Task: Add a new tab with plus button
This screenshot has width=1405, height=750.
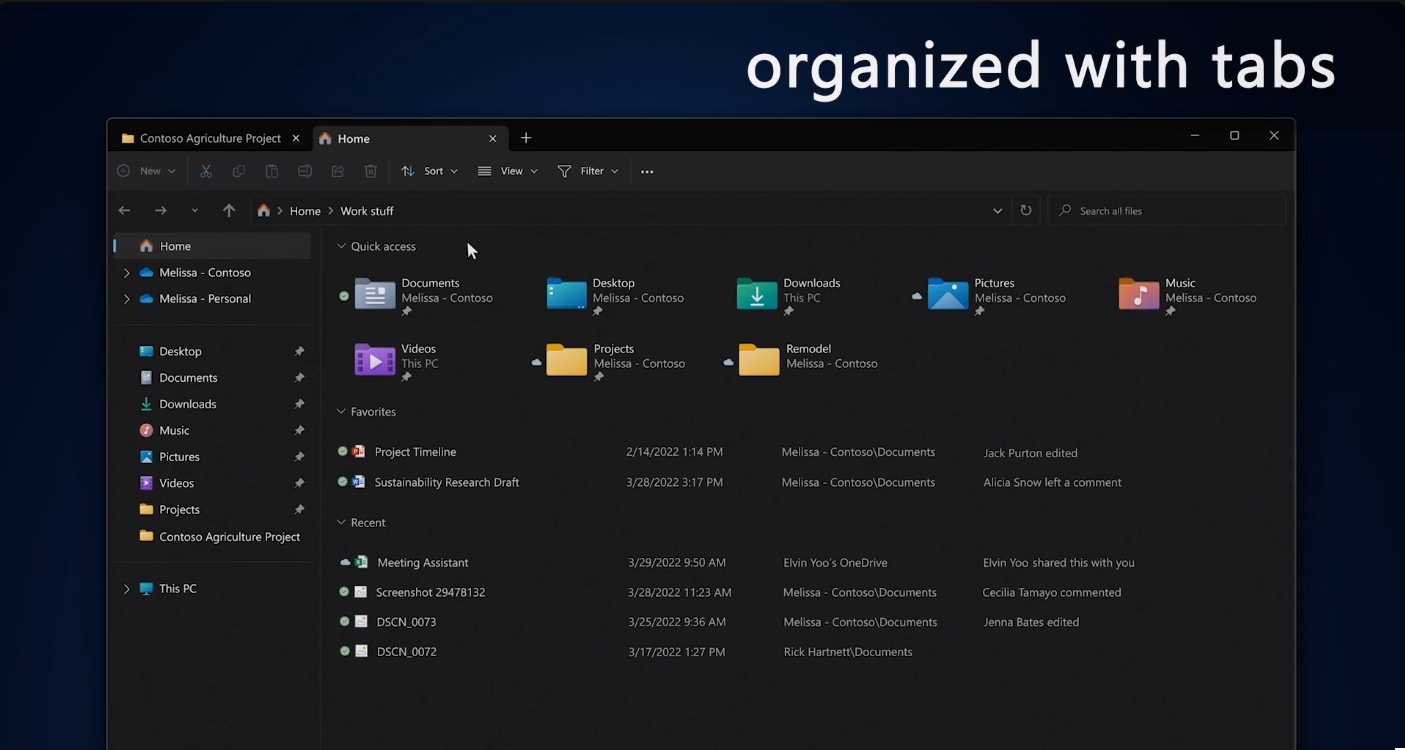Action: pyautogui.click(x=526, y=138)
